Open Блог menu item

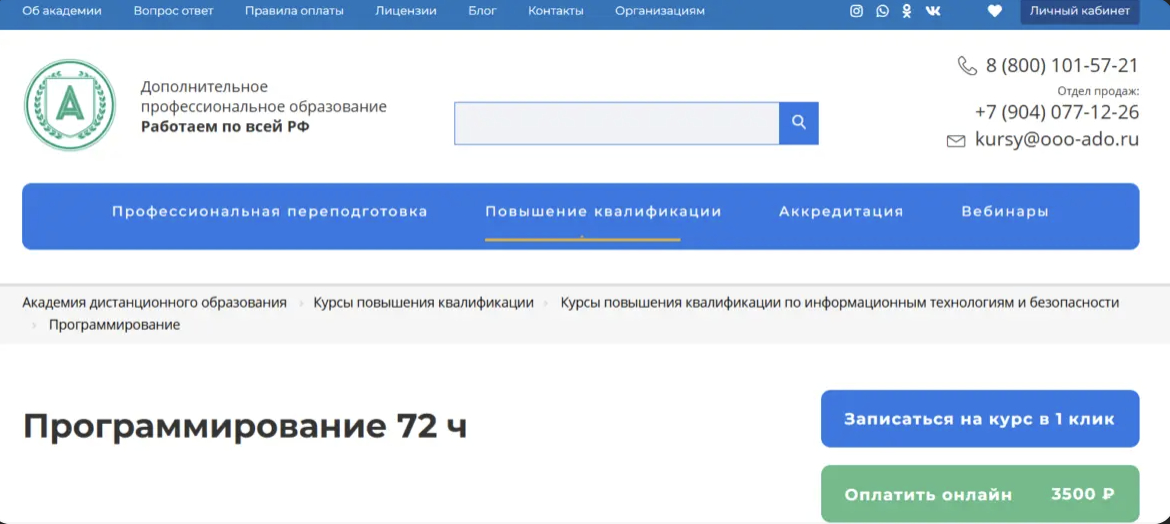point(483,11)
